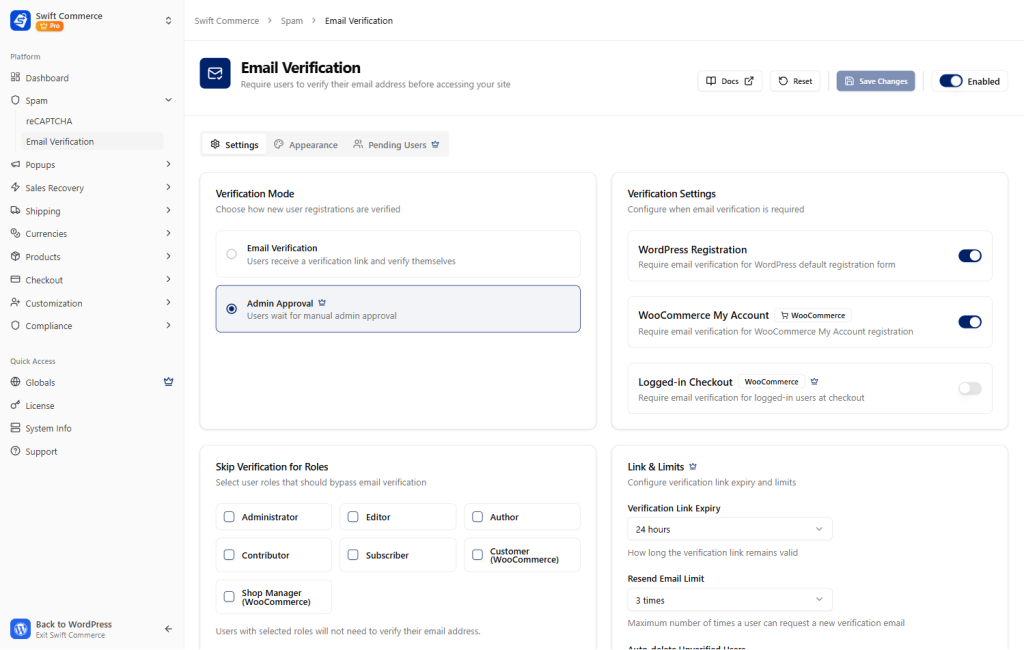Click the crown icon next to Link & Limits
Viewport: 1024px width, 650px height.
pyautogui.click(x=693, y=466)
